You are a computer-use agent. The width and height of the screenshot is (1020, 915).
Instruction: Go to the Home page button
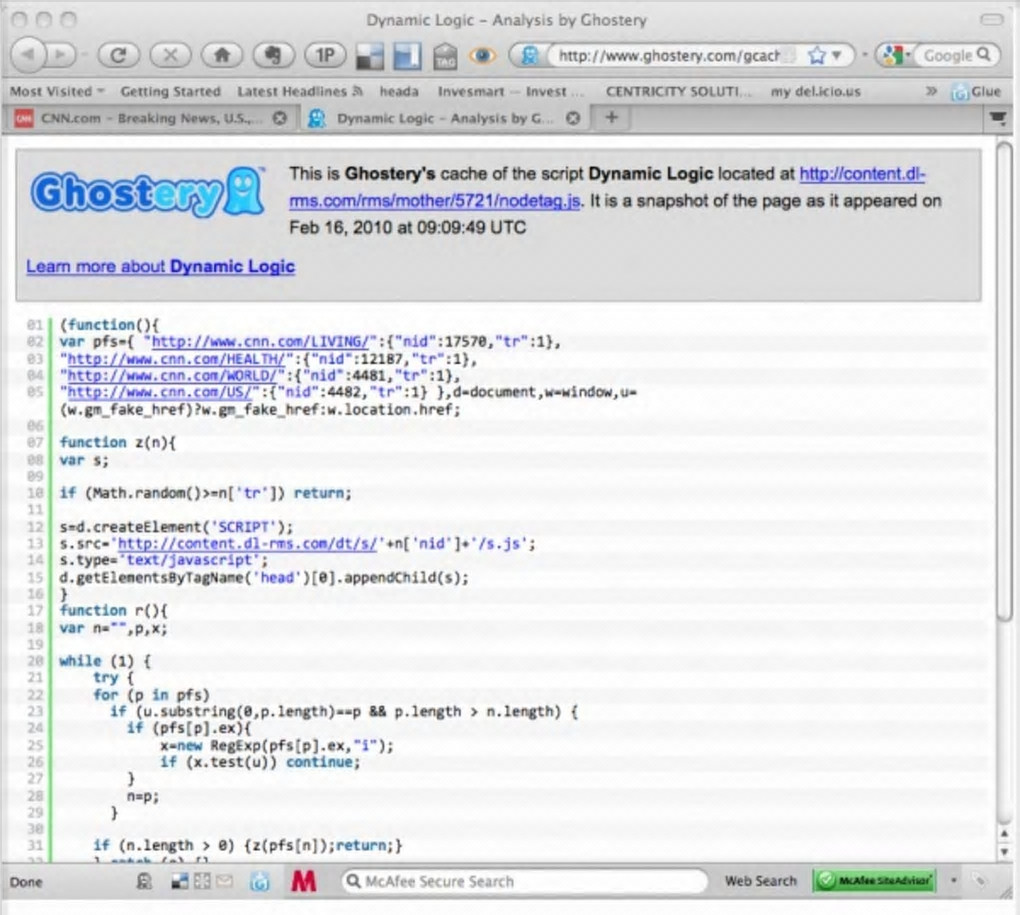coord(222,55)
